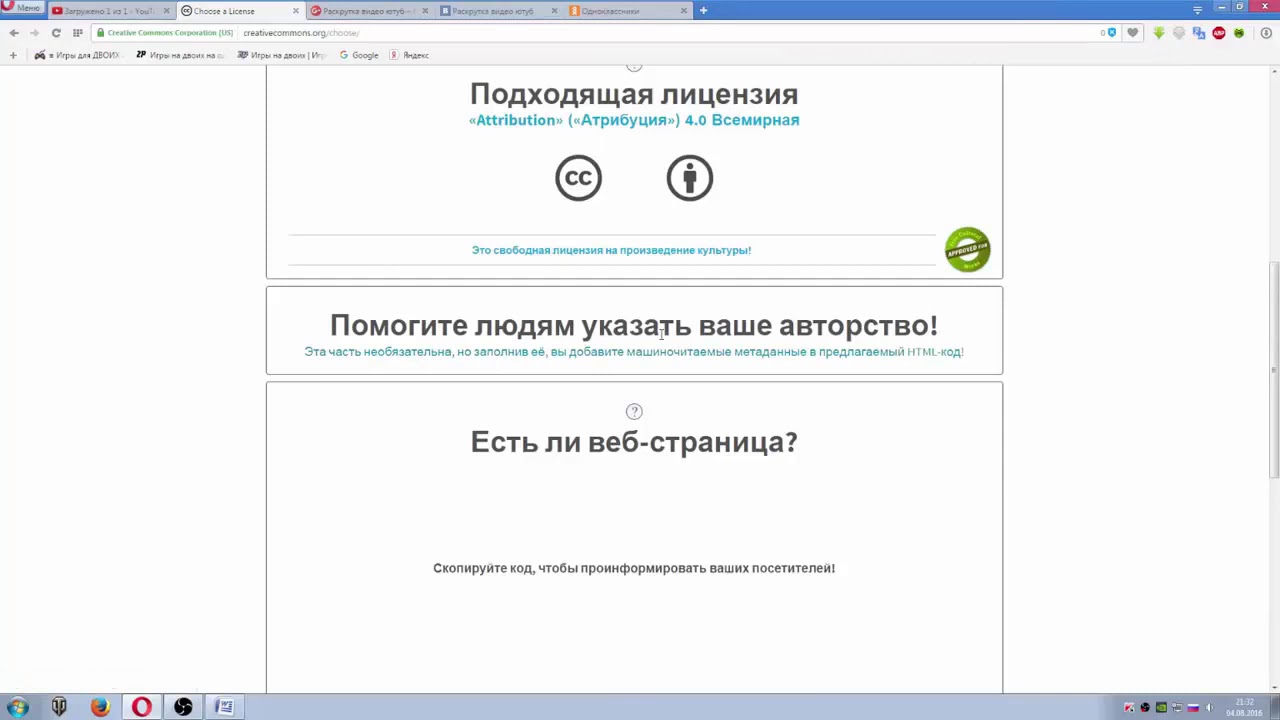Click the 'Помогите людям указать ваше авторство!' heading
Screen dimensions: 1280x720
pos(634,325)
